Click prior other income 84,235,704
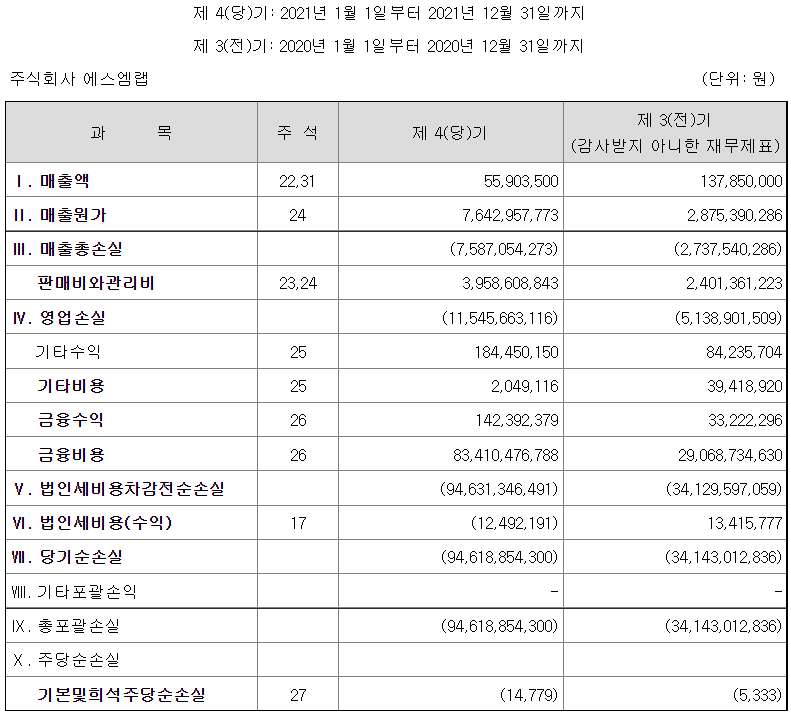The width and height of the screenshot is (791, 716). click(x=744, y=352)
